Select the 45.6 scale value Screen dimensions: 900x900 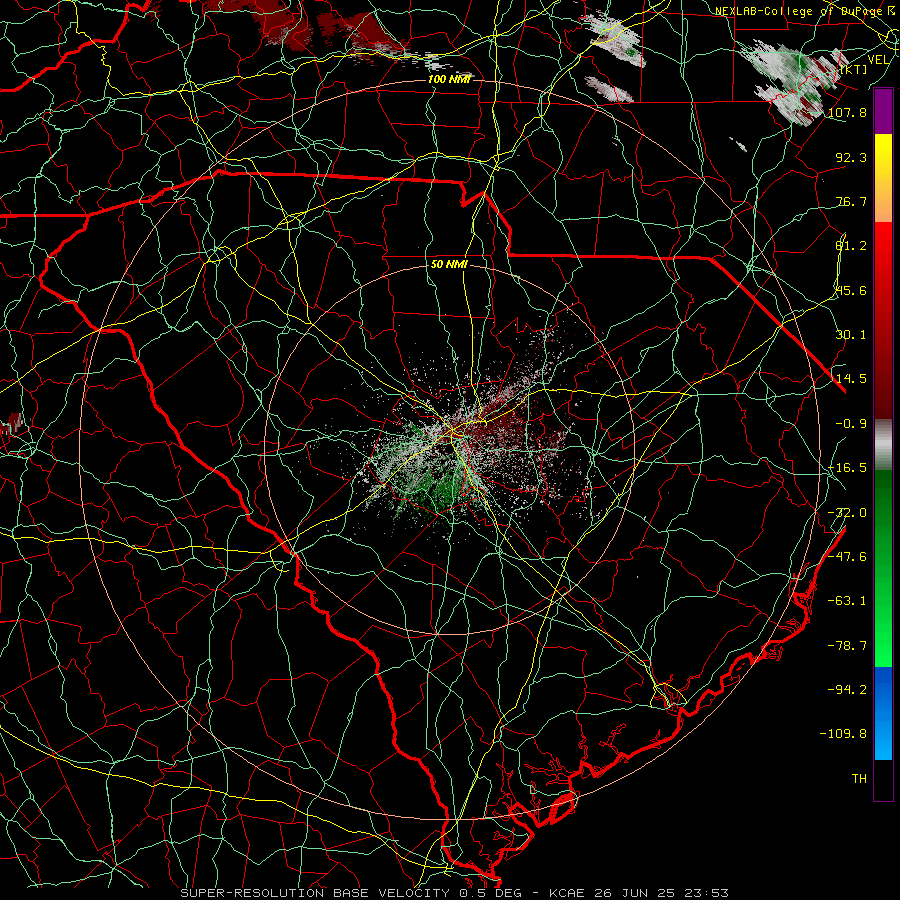point(851,290)
